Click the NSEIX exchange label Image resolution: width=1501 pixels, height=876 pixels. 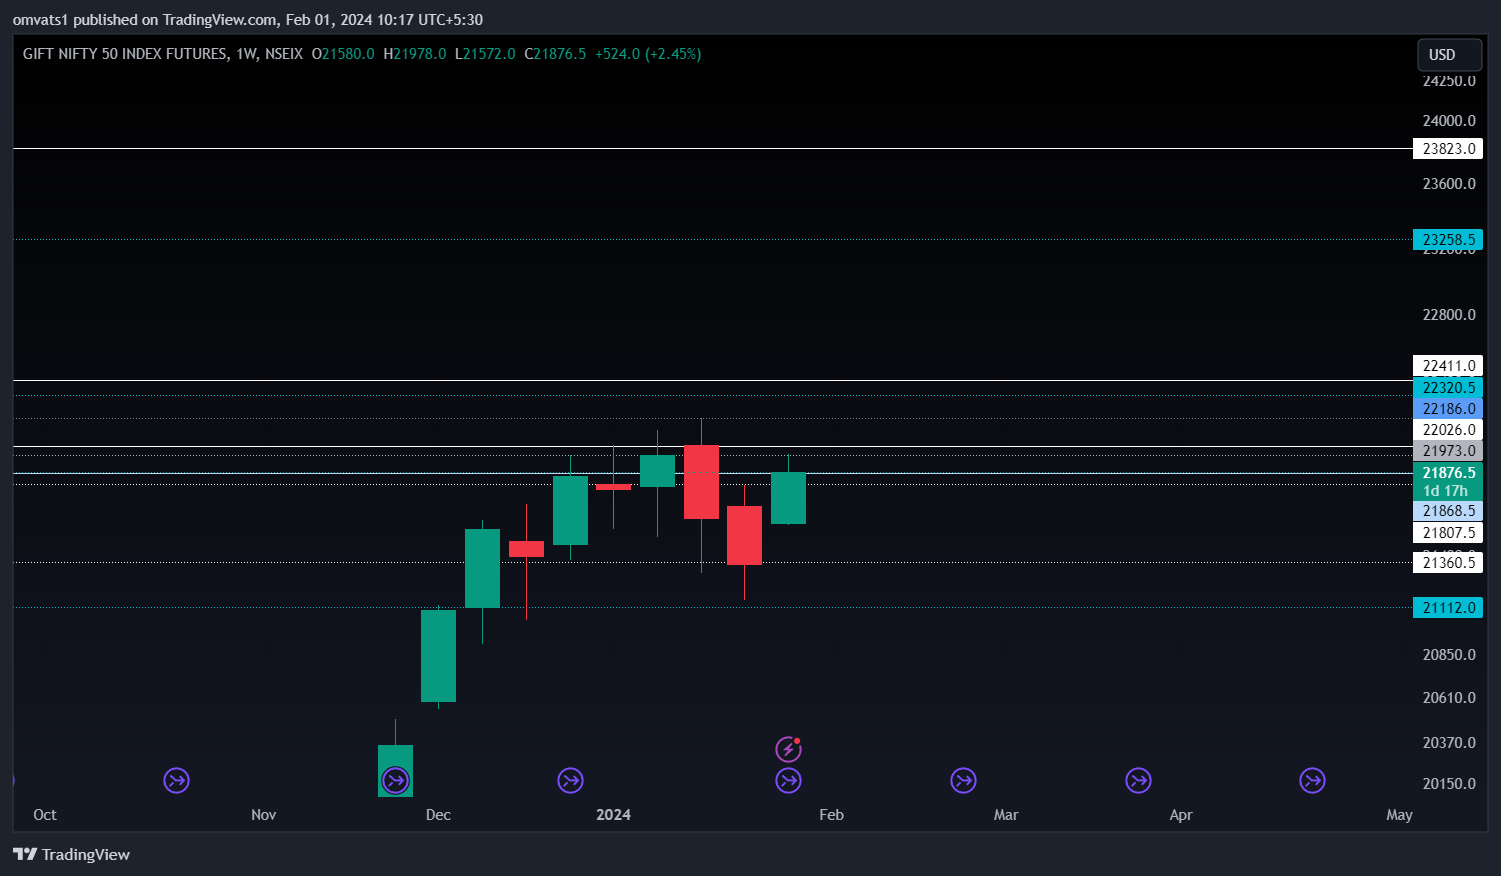tap(284, 54)
